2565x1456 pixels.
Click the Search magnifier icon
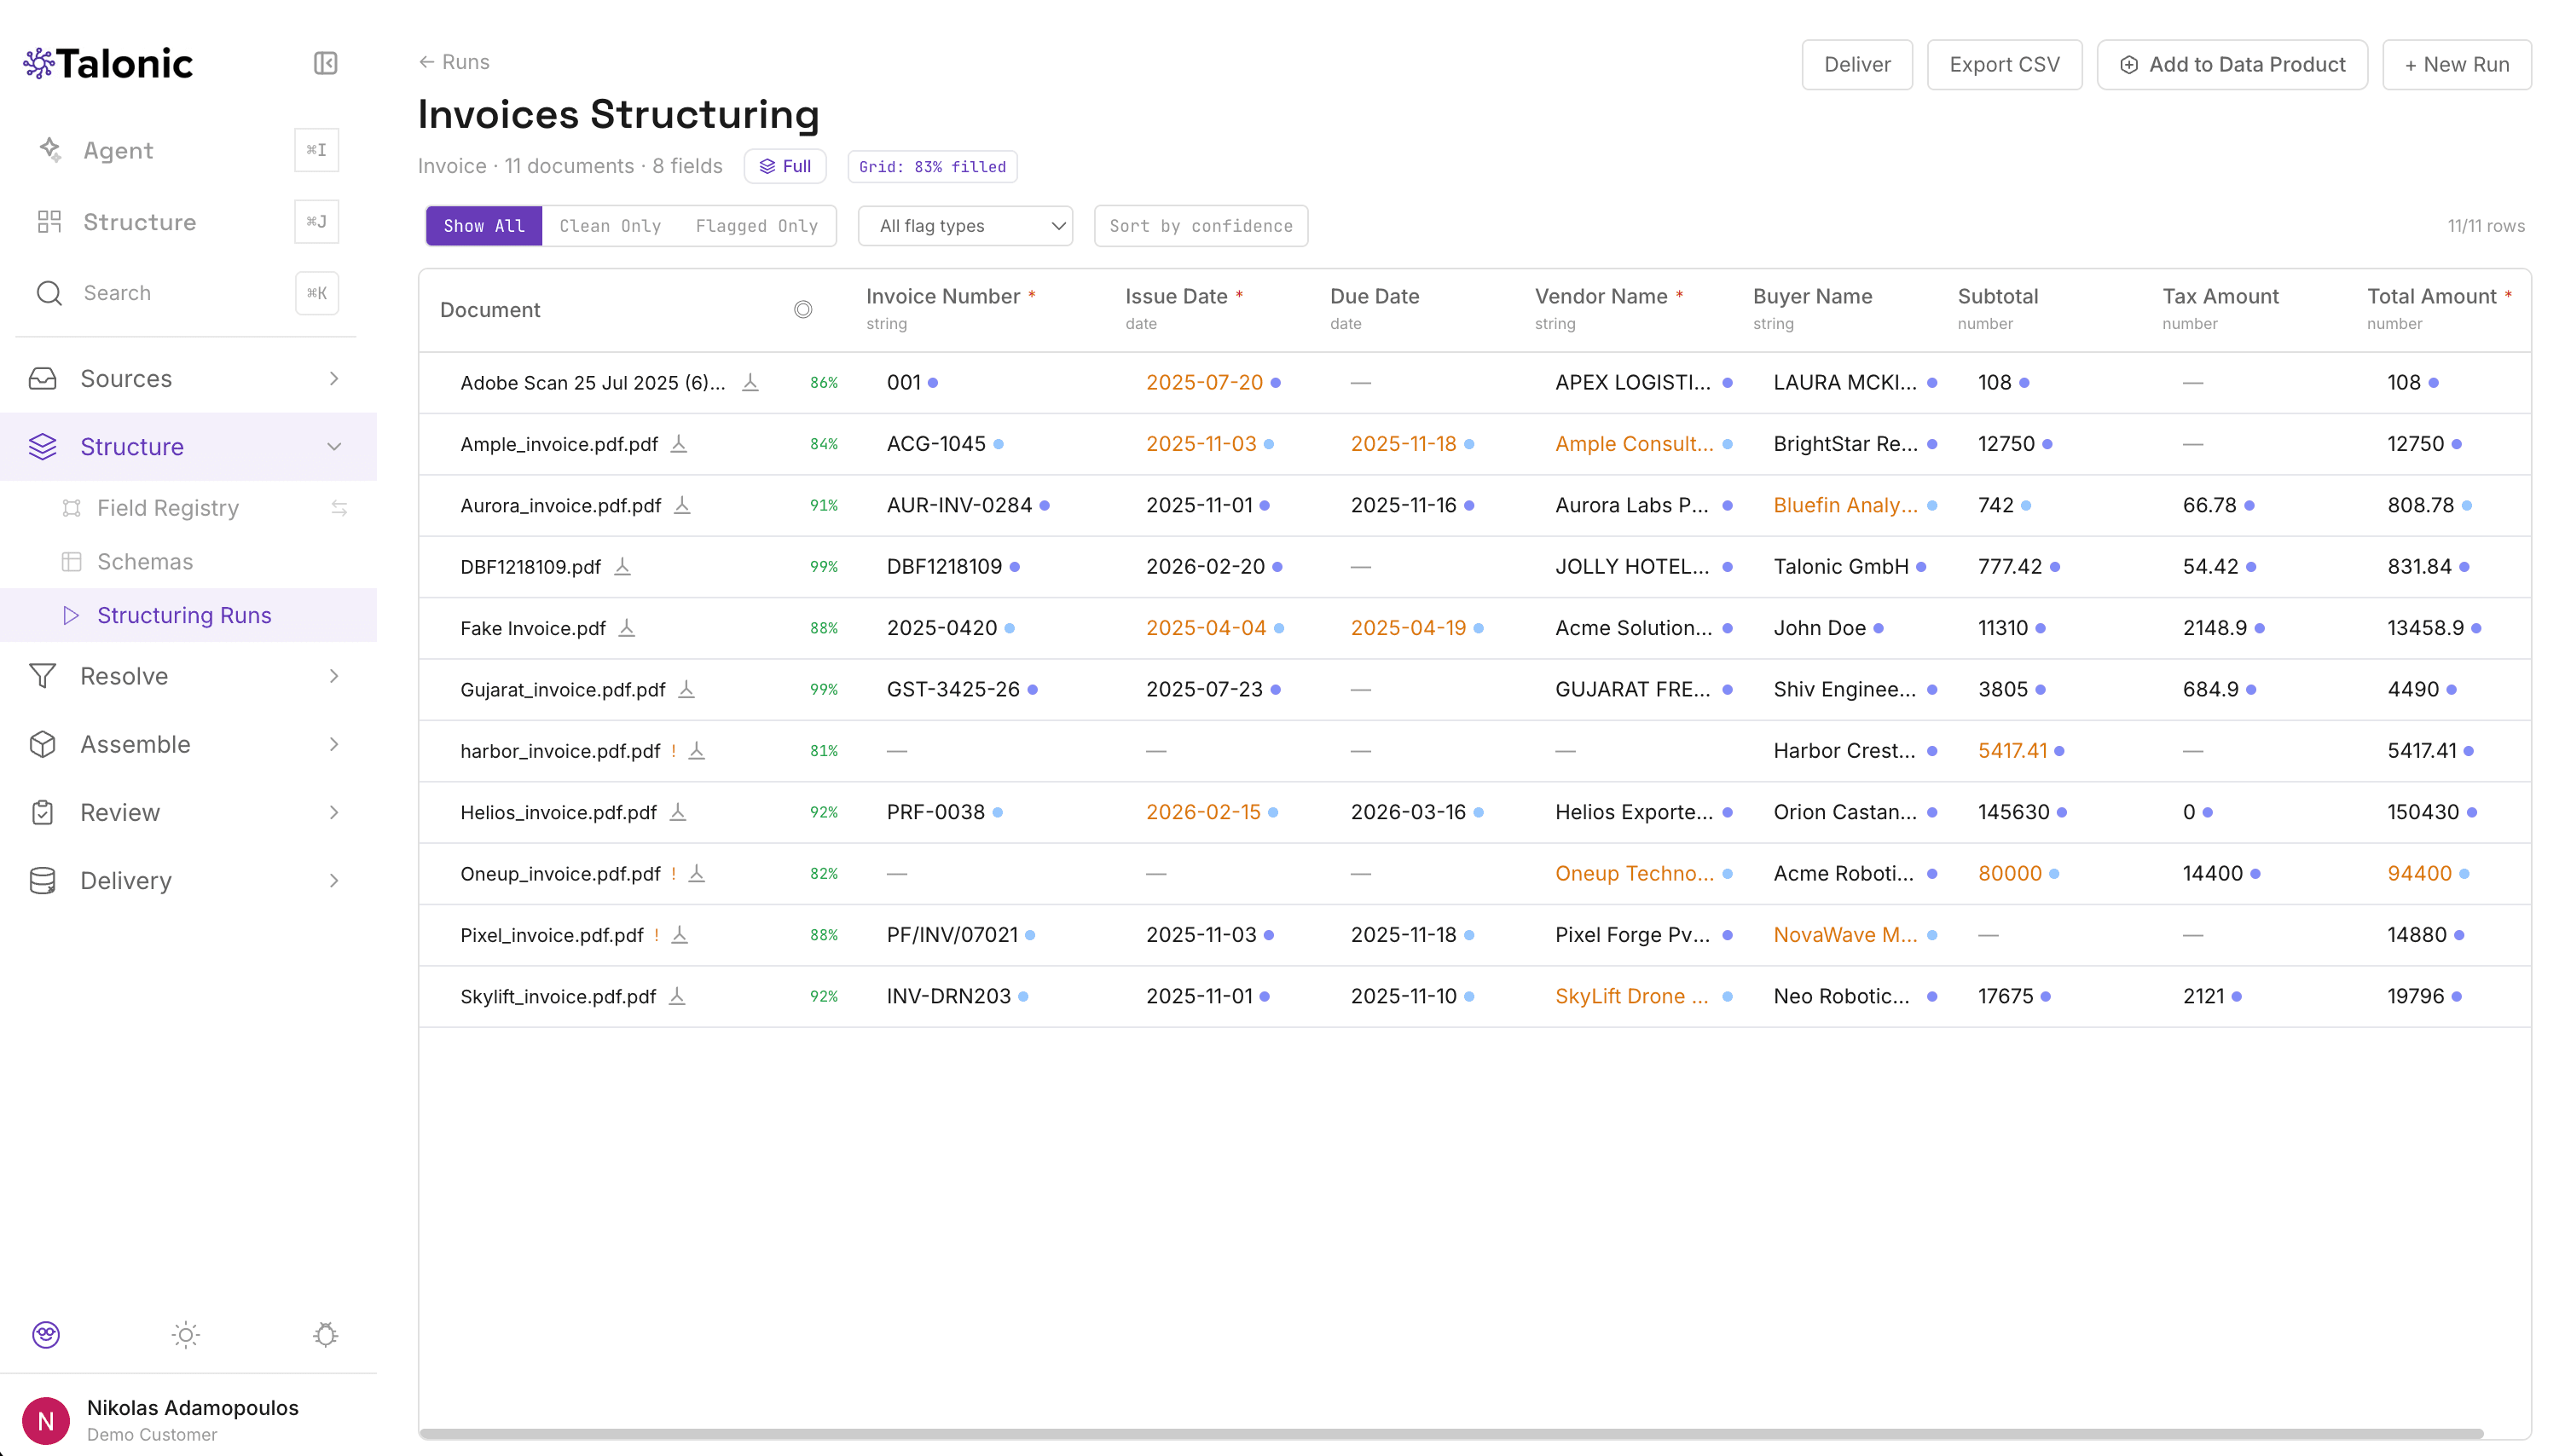coord(49,293)
